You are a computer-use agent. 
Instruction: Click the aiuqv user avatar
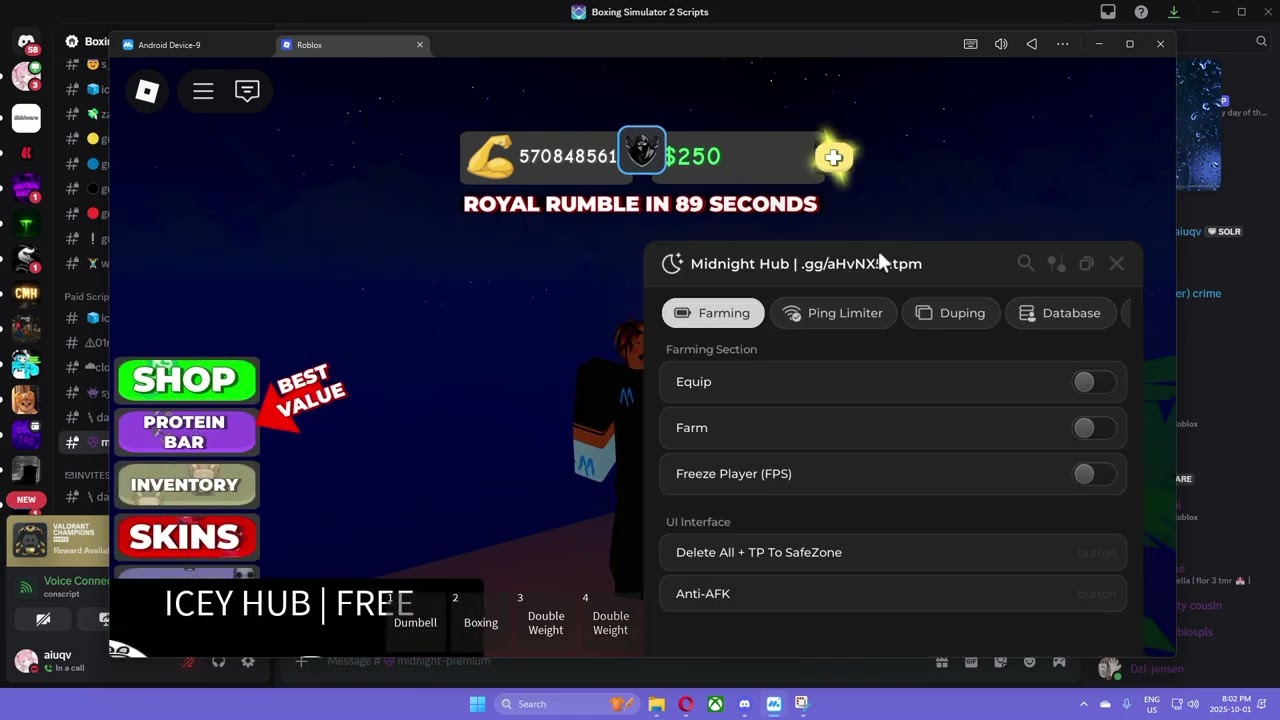pyautogui.click(x=26, y=660)
